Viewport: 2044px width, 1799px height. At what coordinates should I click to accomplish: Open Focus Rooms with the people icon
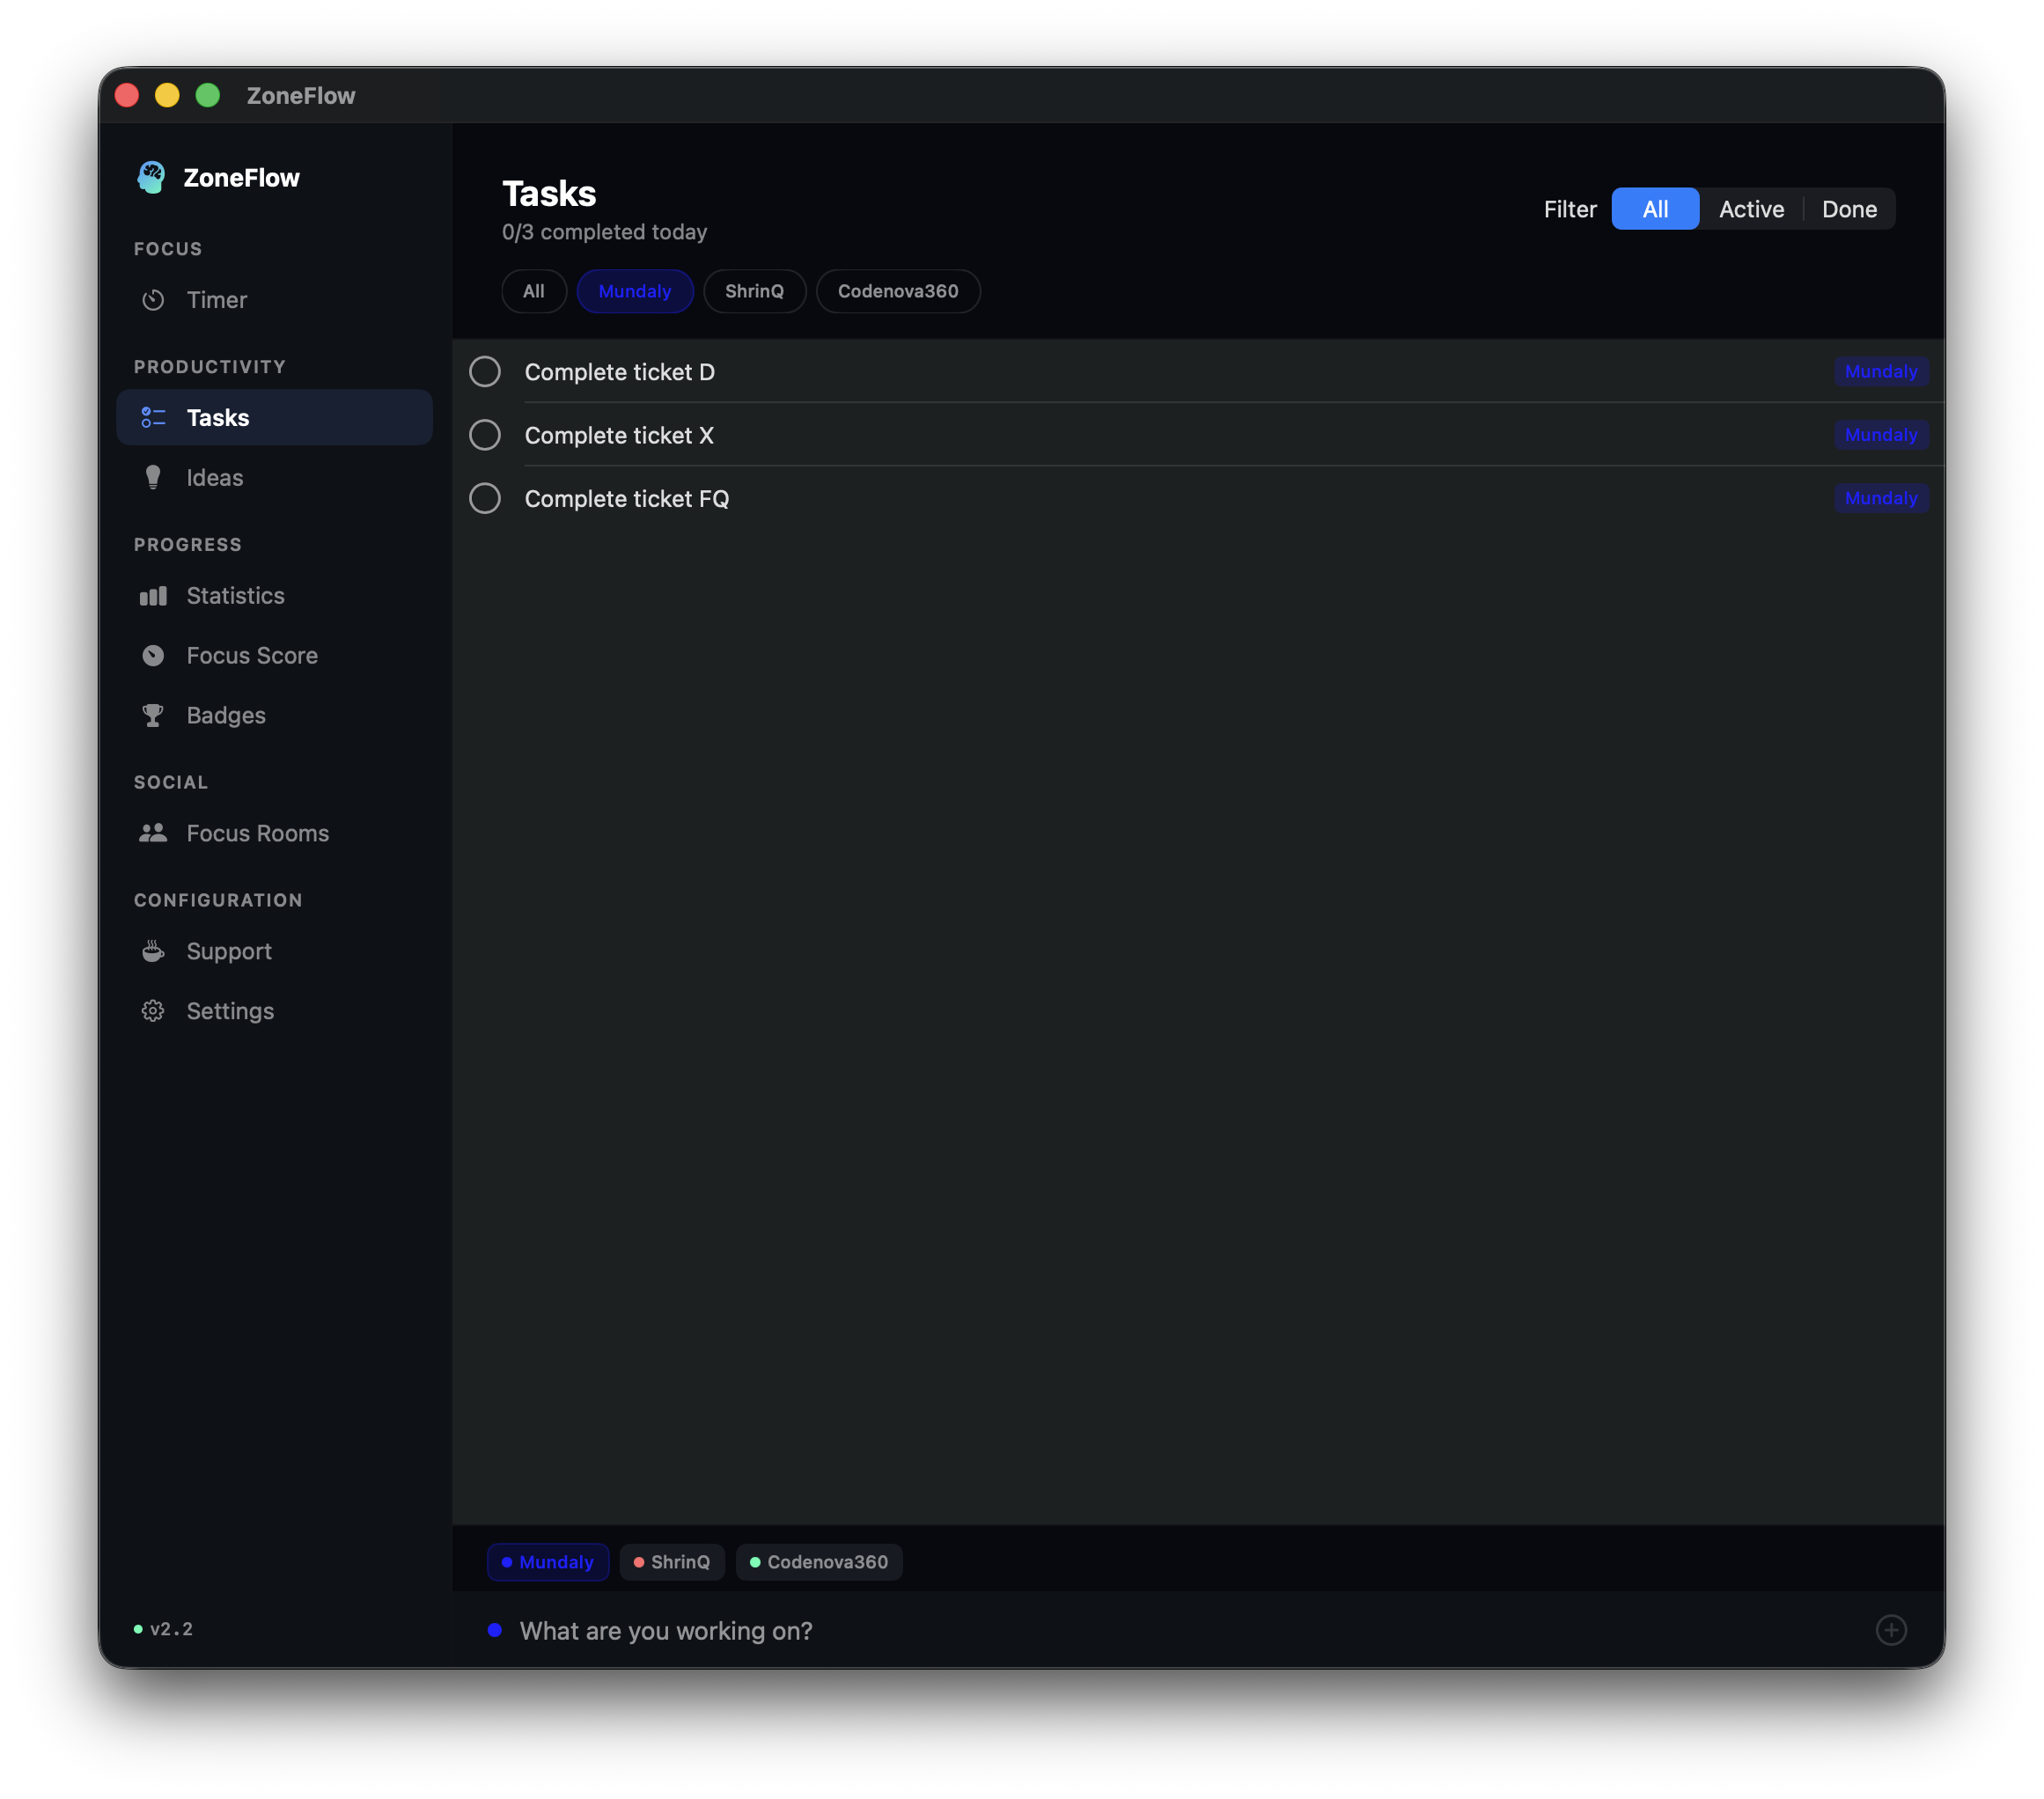[153, 832]
